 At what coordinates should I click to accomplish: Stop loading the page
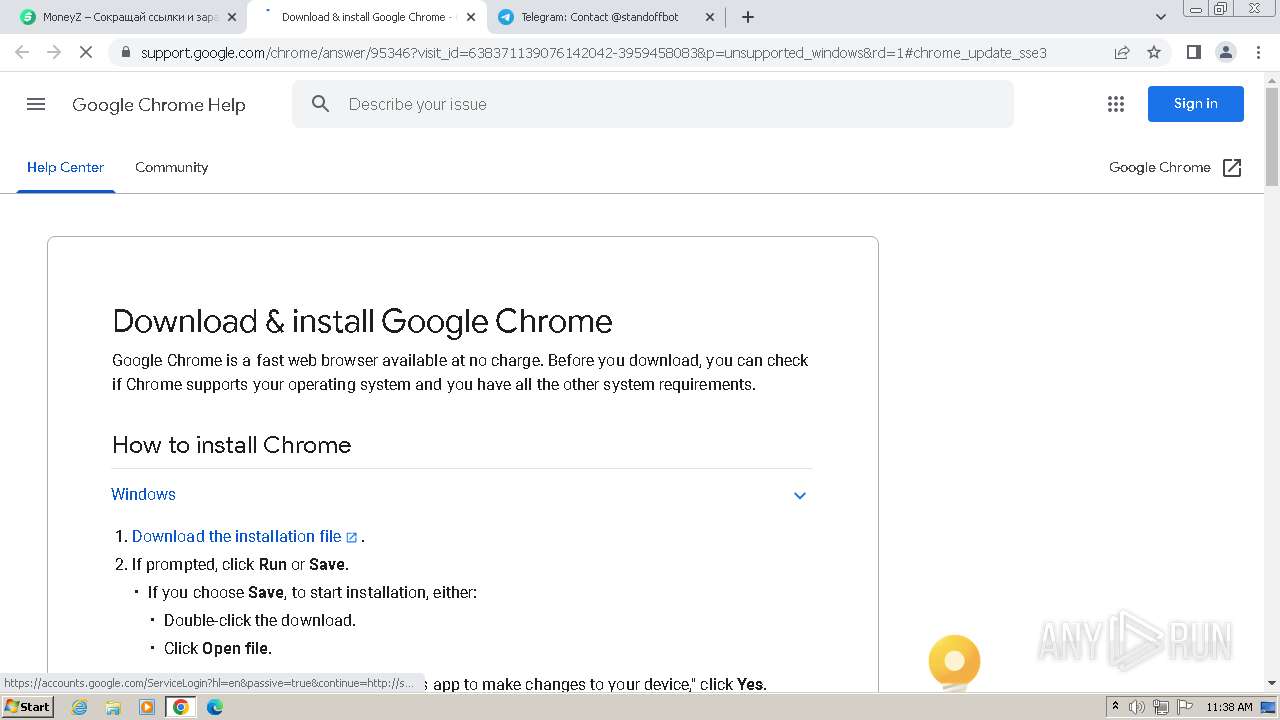pyautogui.click(x=86, y=52)
